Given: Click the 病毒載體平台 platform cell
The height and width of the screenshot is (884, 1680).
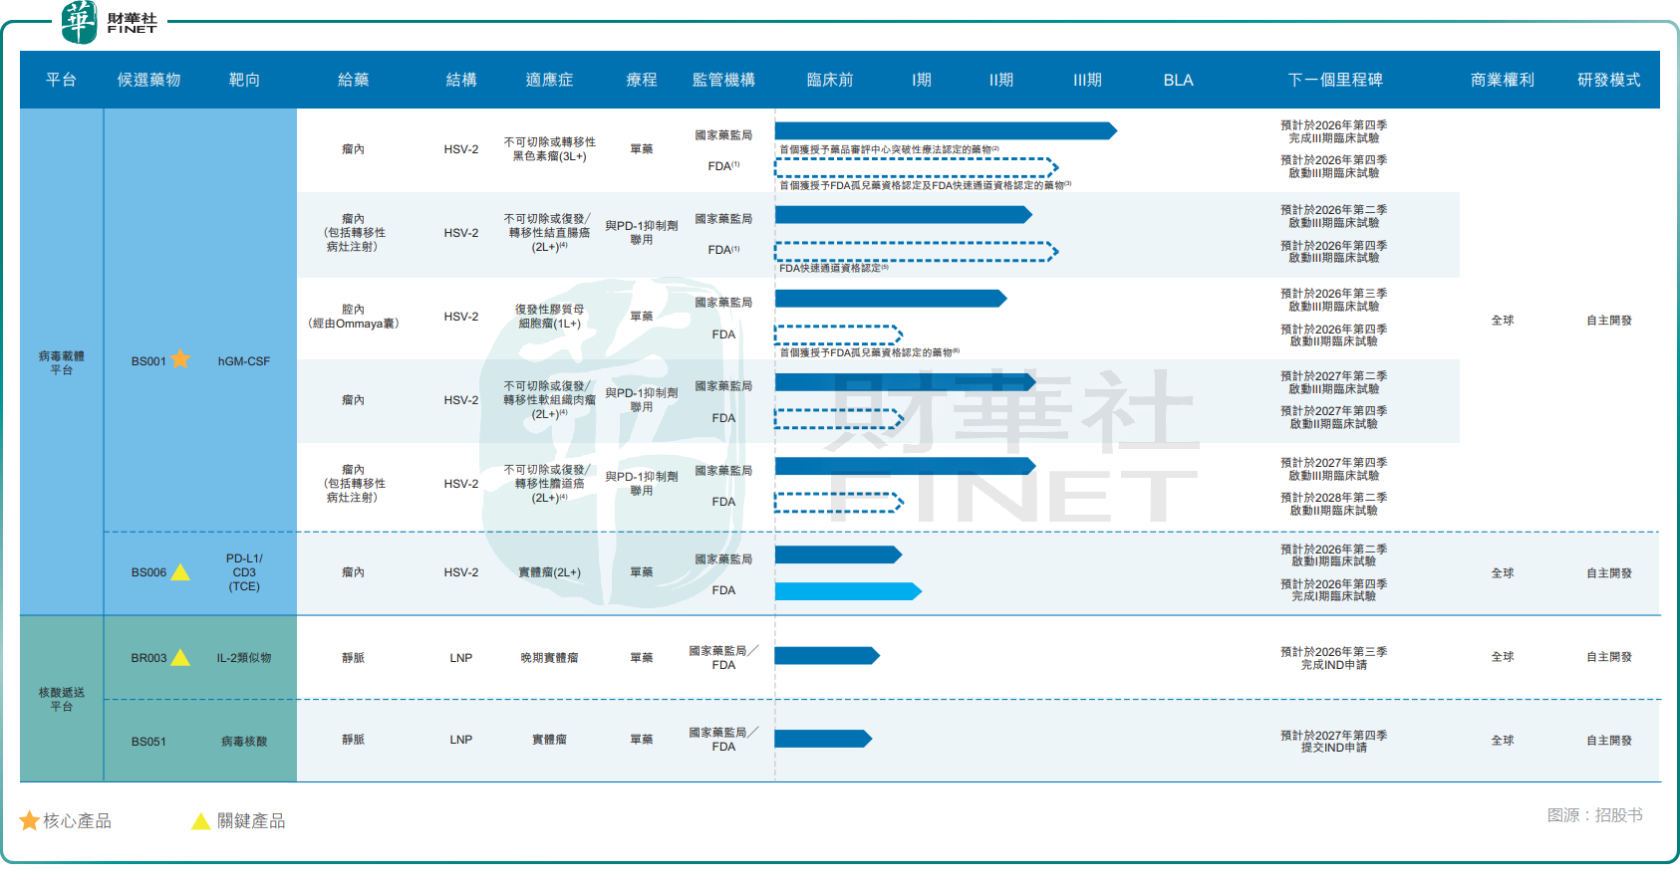Looking at the screenshot, I should click(x=62, y=362).
